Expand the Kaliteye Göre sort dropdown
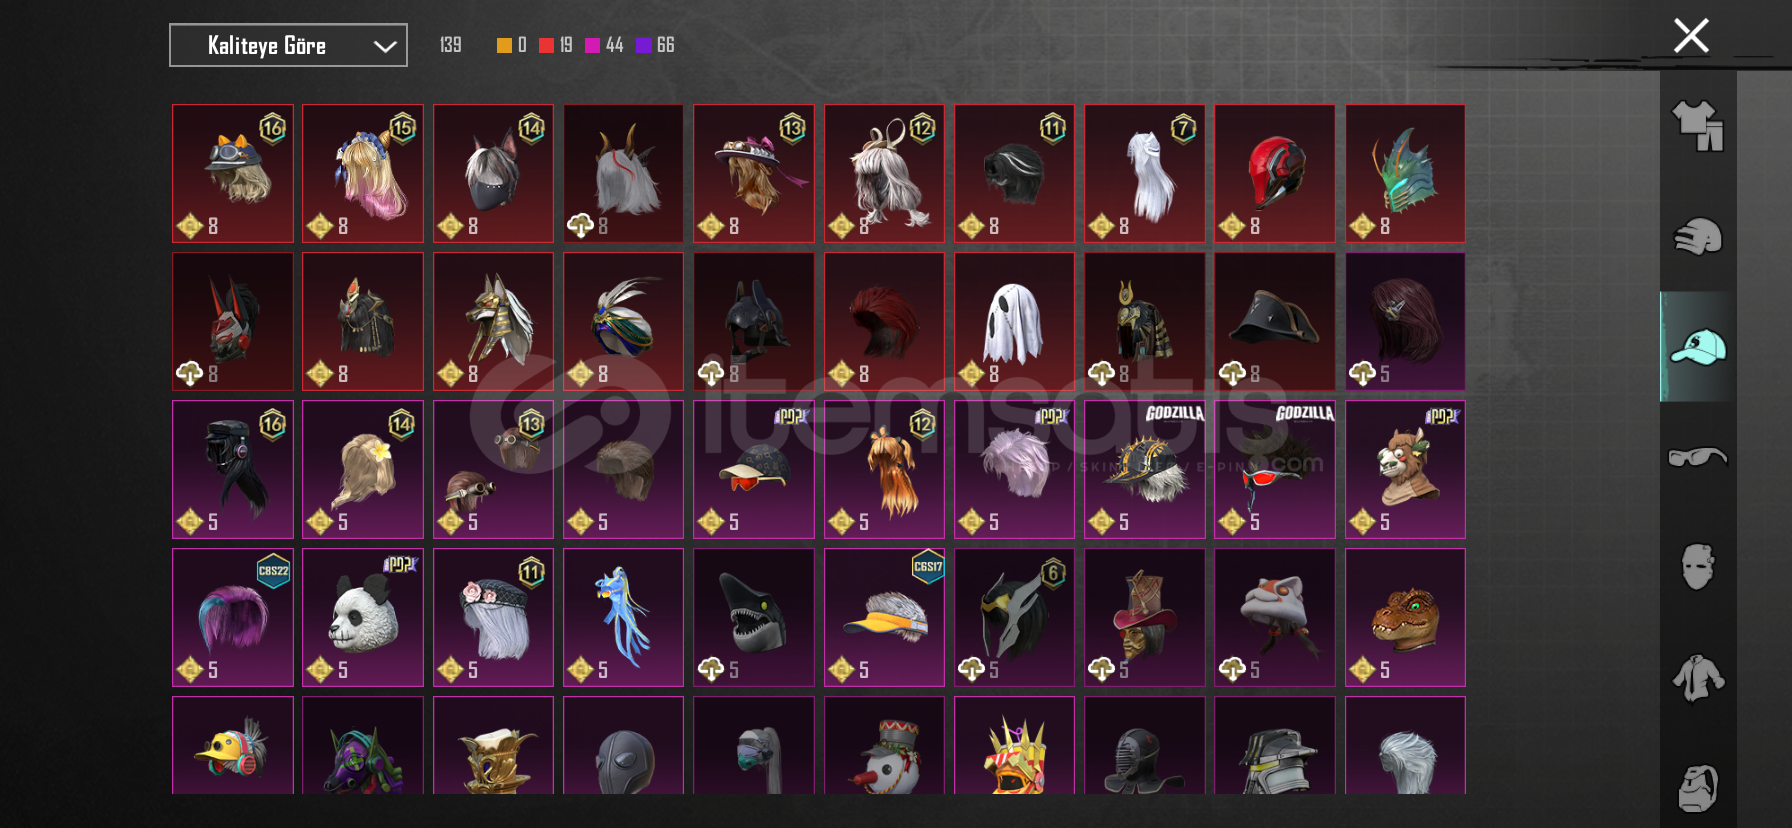This screenshot has width=1792, height=828. (x=288, y=45)
